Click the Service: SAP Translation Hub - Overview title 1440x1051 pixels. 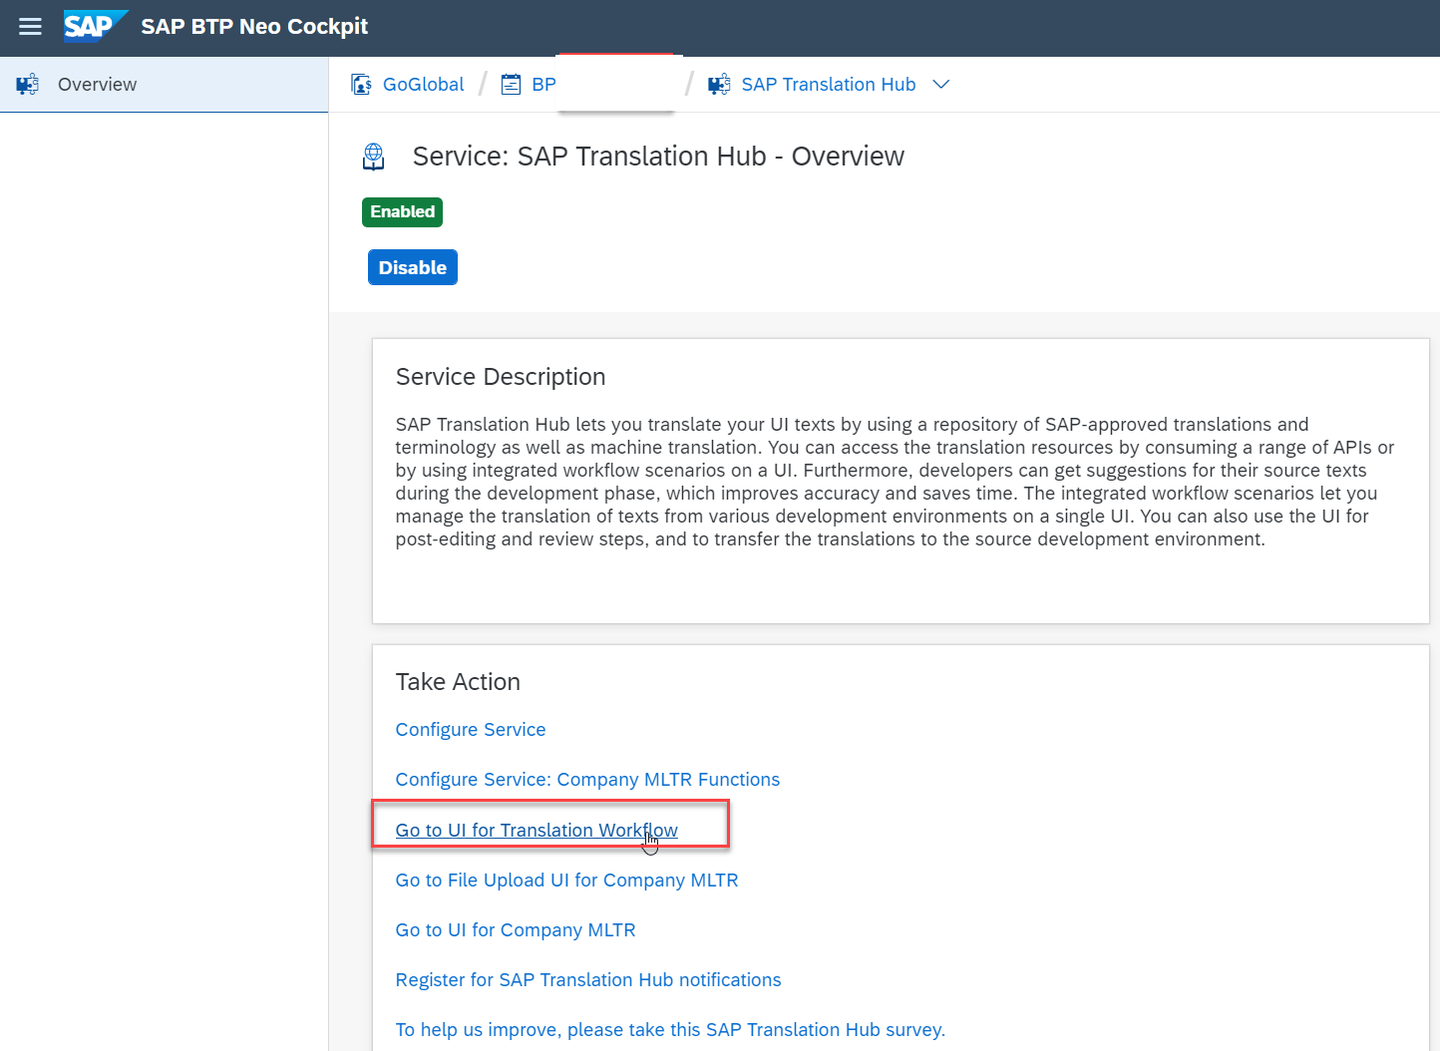tap(658, 157)
